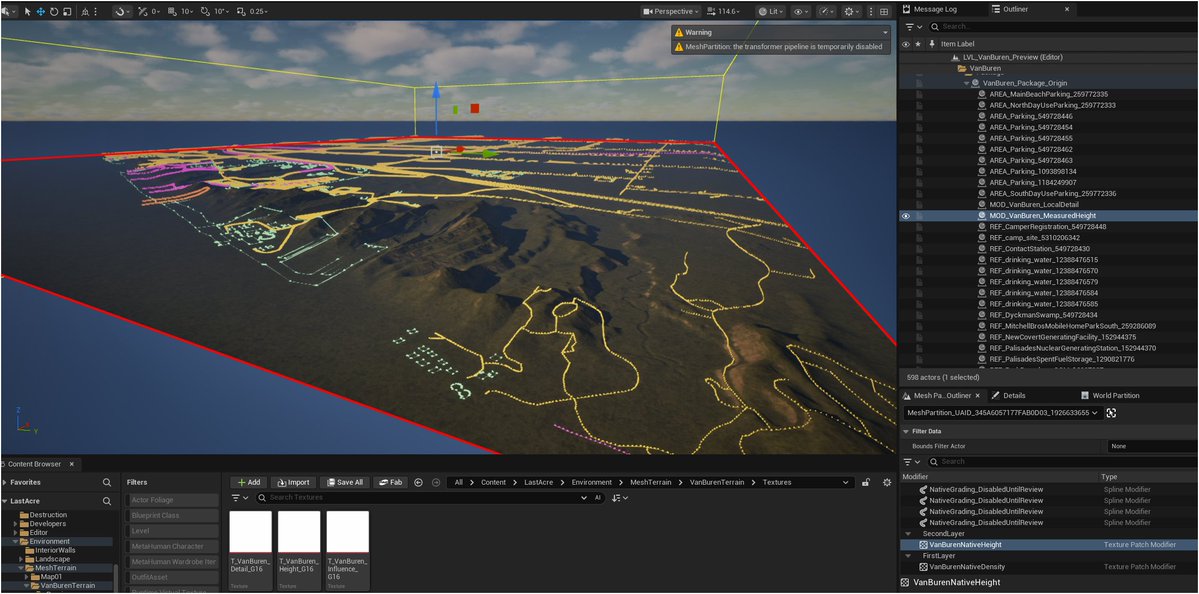
Task: Open scale snap 0.25 value dropdown
Action: tap(259, 11)
